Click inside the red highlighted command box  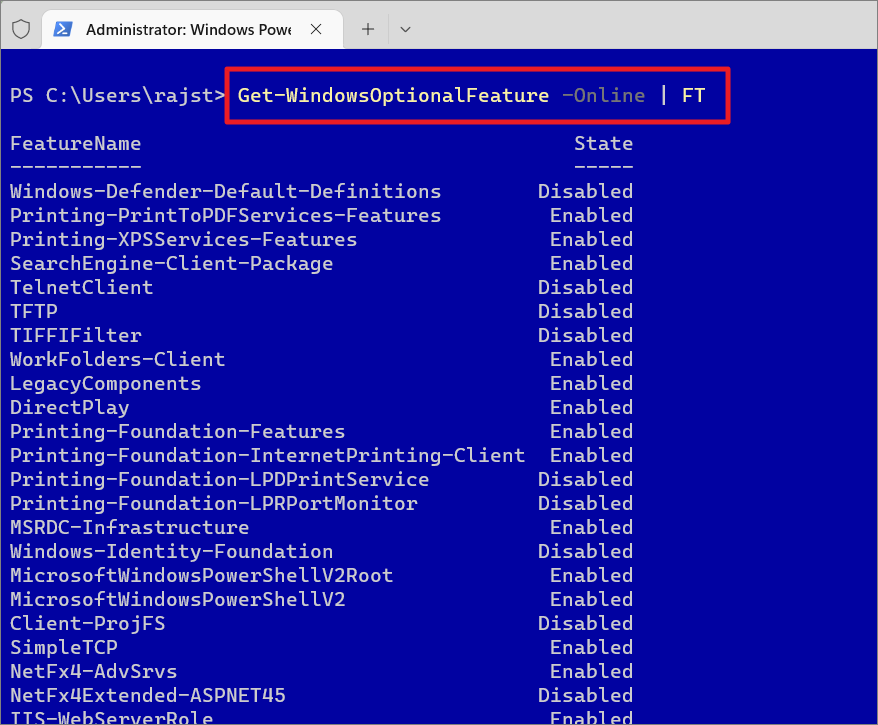pos(477,95)
